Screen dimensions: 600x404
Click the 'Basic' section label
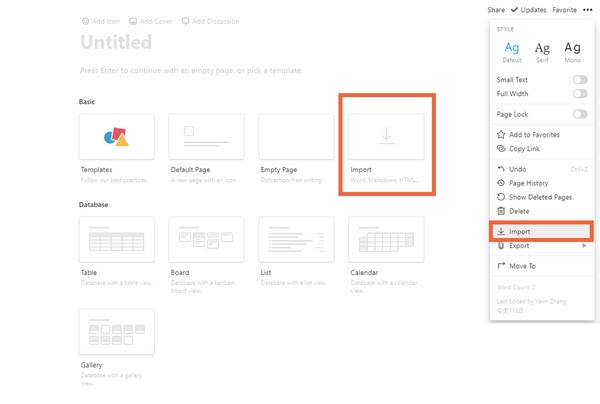click(x=87, y=101)
